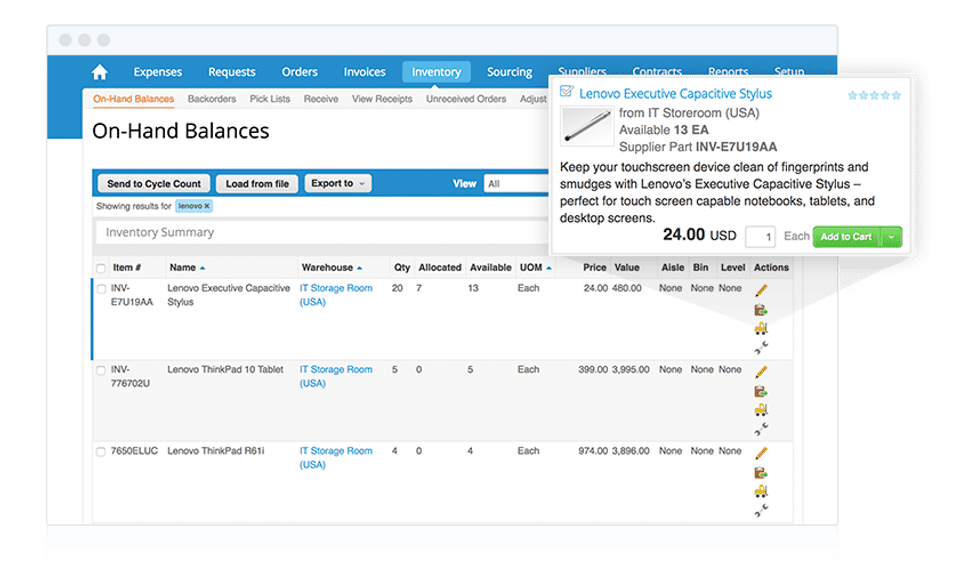Switch to On-Hand Balances subtab
Screen dimensions: 960x588
pos(133,99)
